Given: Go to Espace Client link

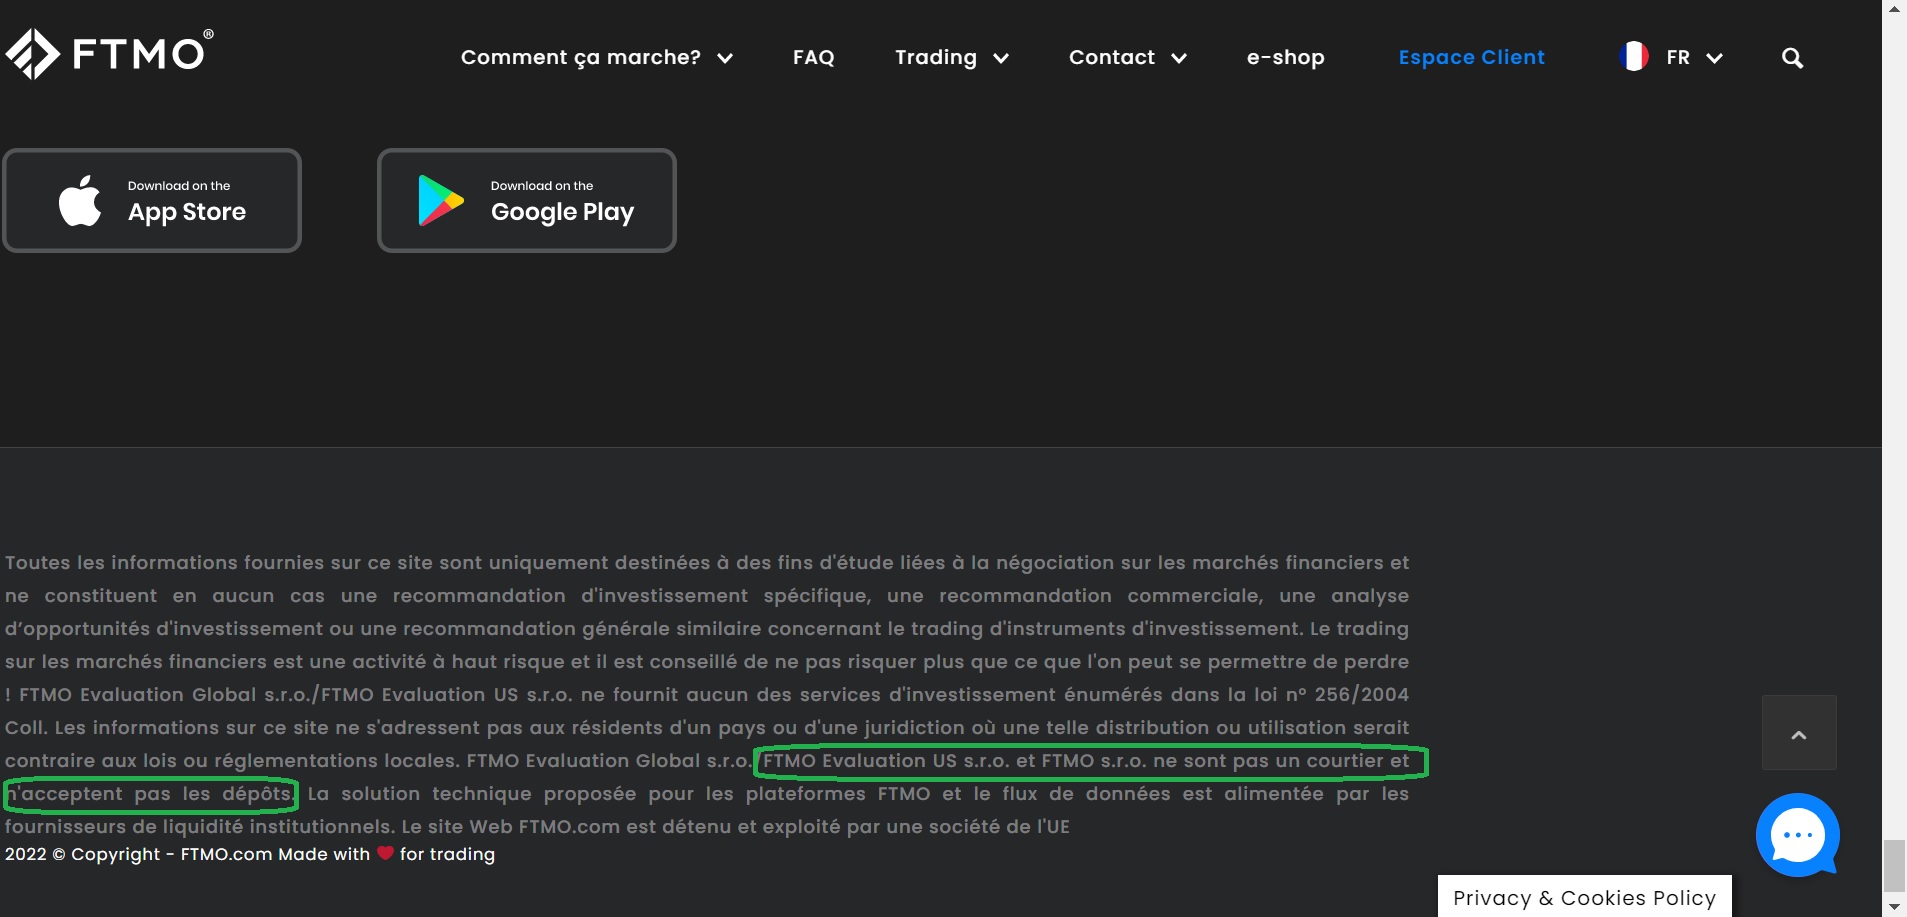Looking at the screenshot, I should (x=1471, y=58).
